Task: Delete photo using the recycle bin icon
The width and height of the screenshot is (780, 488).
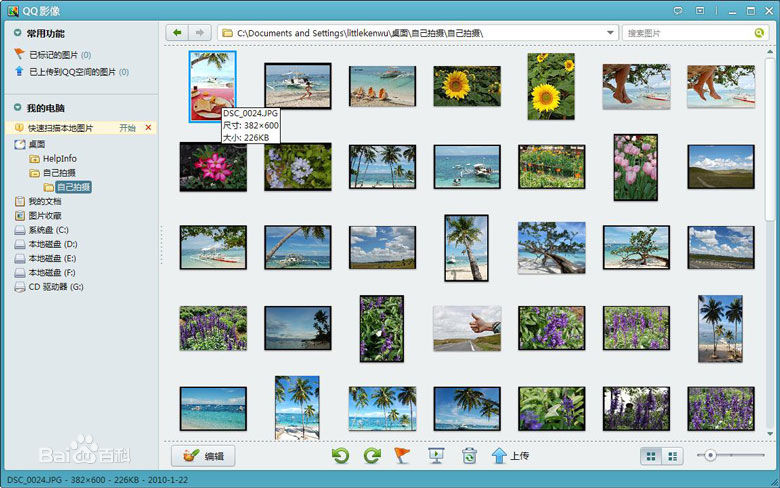Action: click(468, 456)
